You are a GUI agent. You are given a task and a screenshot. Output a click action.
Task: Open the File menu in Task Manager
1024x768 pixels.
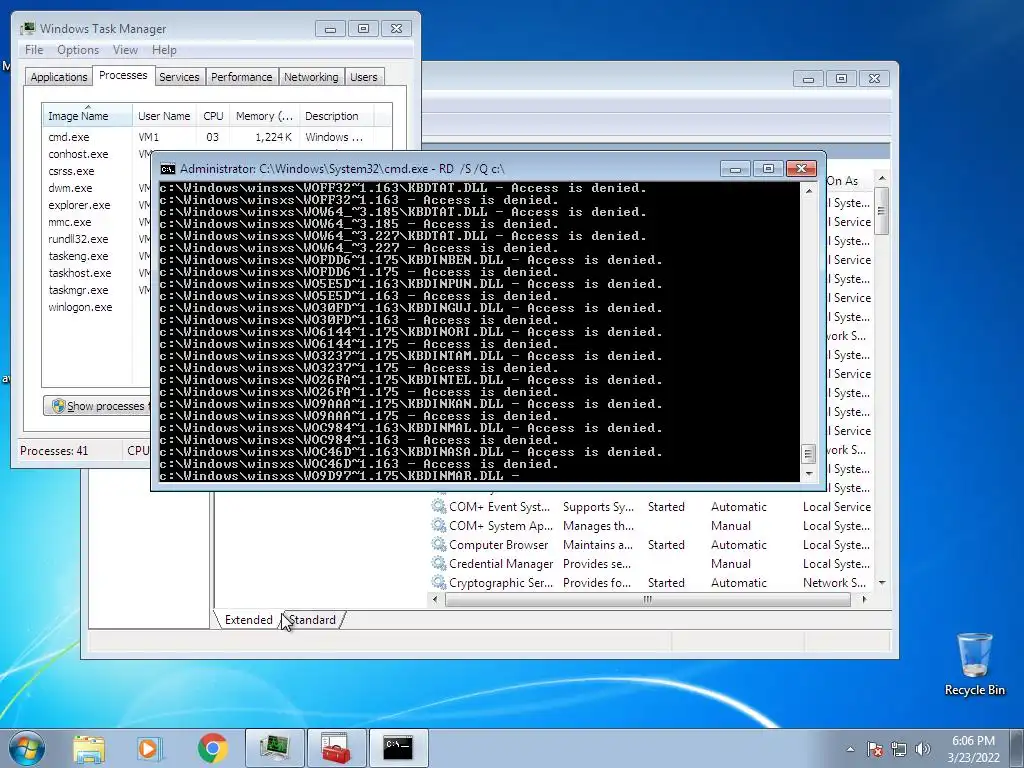click(x=34, y=50)
